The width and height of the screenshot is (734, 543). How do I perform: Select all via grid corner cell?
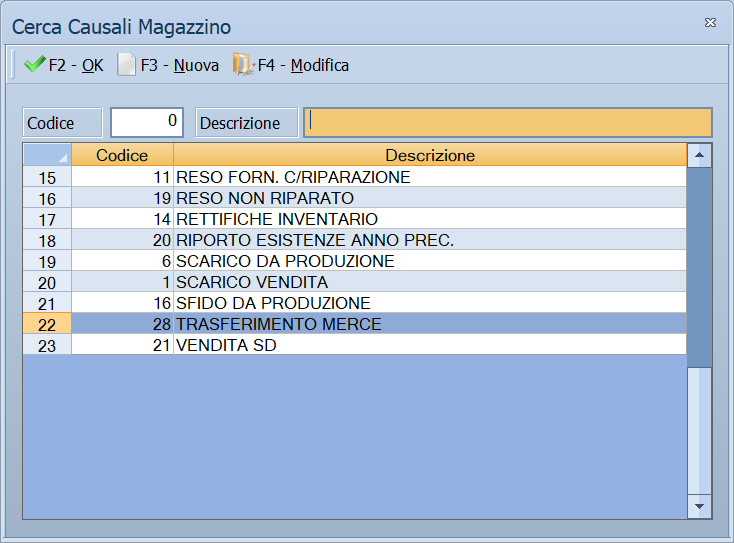click(x=47, y=155)
